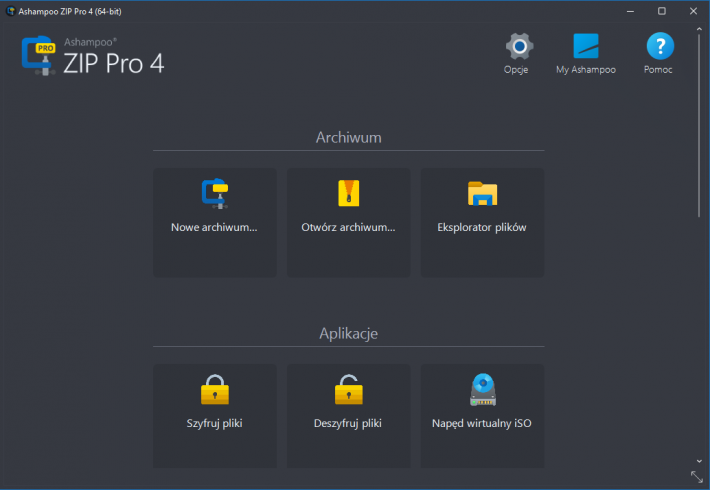Click the scrollbar down arrow
The width and height of the screenshot is (710, 490).
(x=699, y=461)
